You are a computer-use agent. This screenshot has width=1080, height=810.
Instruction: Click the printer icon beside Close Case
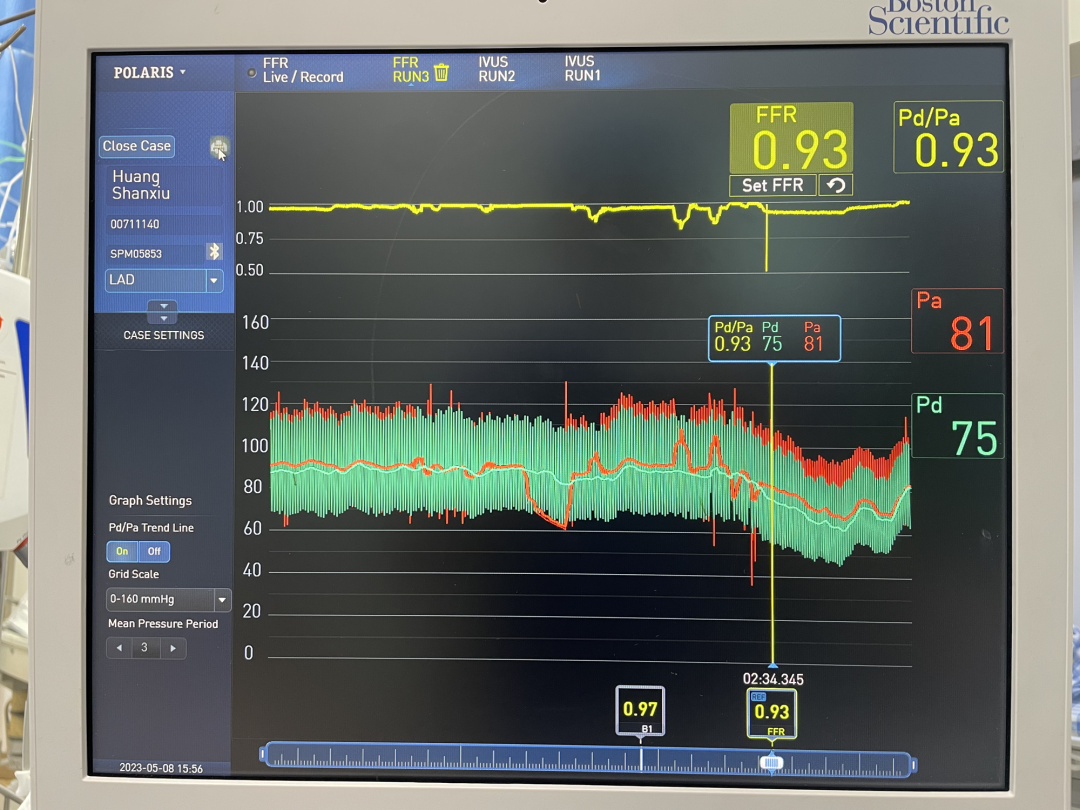point(218,147)
